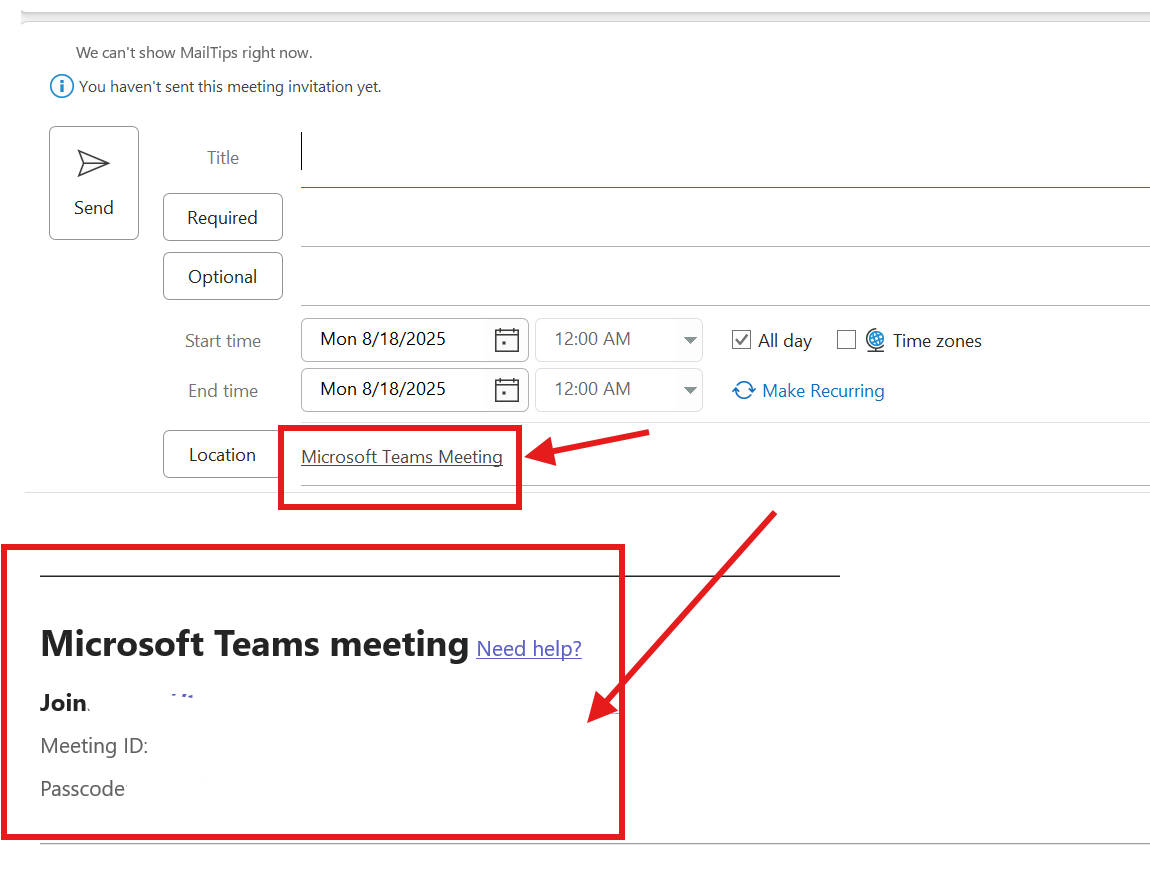Uncheck the All day checkbox
This screenshot has width=1150, height=882.
tap(741, 339)
